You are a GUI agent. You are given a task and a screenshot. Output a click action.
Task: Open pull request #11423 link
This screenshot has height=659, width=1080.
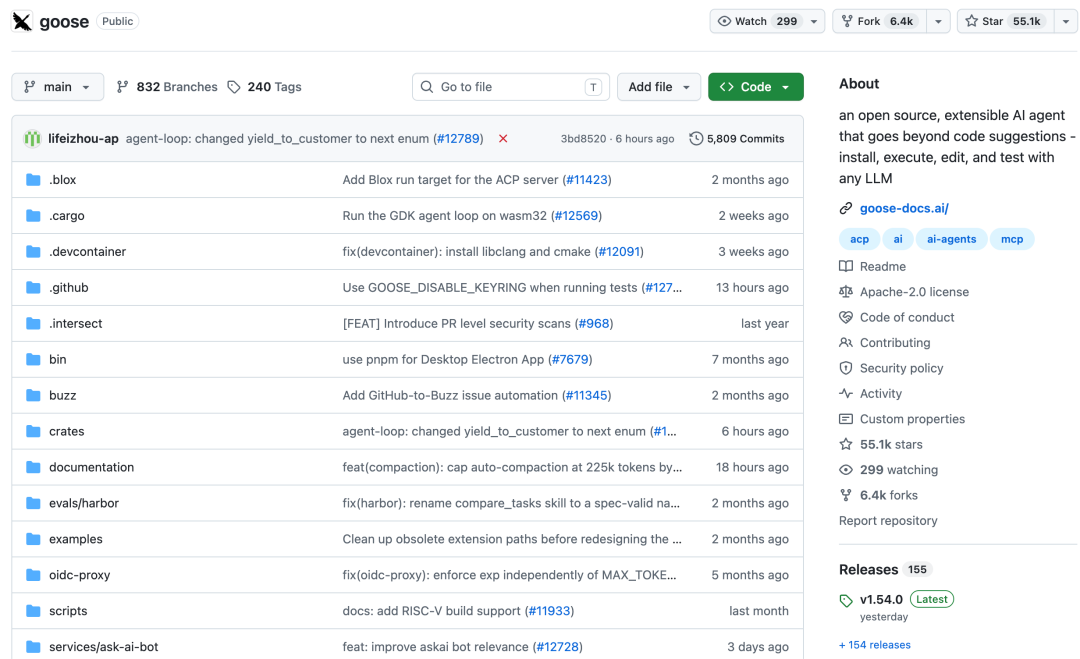tap(587, 180)
